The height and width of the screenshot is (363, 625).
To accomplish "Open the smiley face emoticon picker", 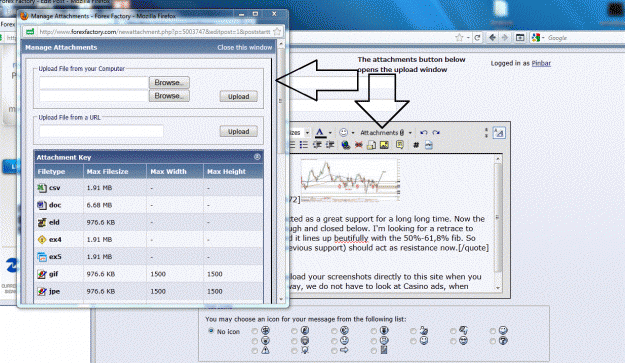I will [343, 133].
